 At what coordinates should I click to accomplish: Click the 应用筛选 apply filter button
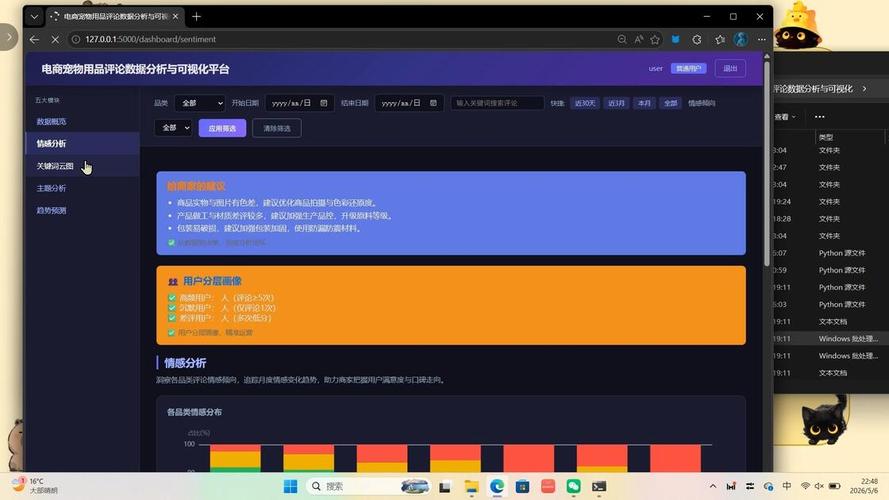tap(222, 128)
